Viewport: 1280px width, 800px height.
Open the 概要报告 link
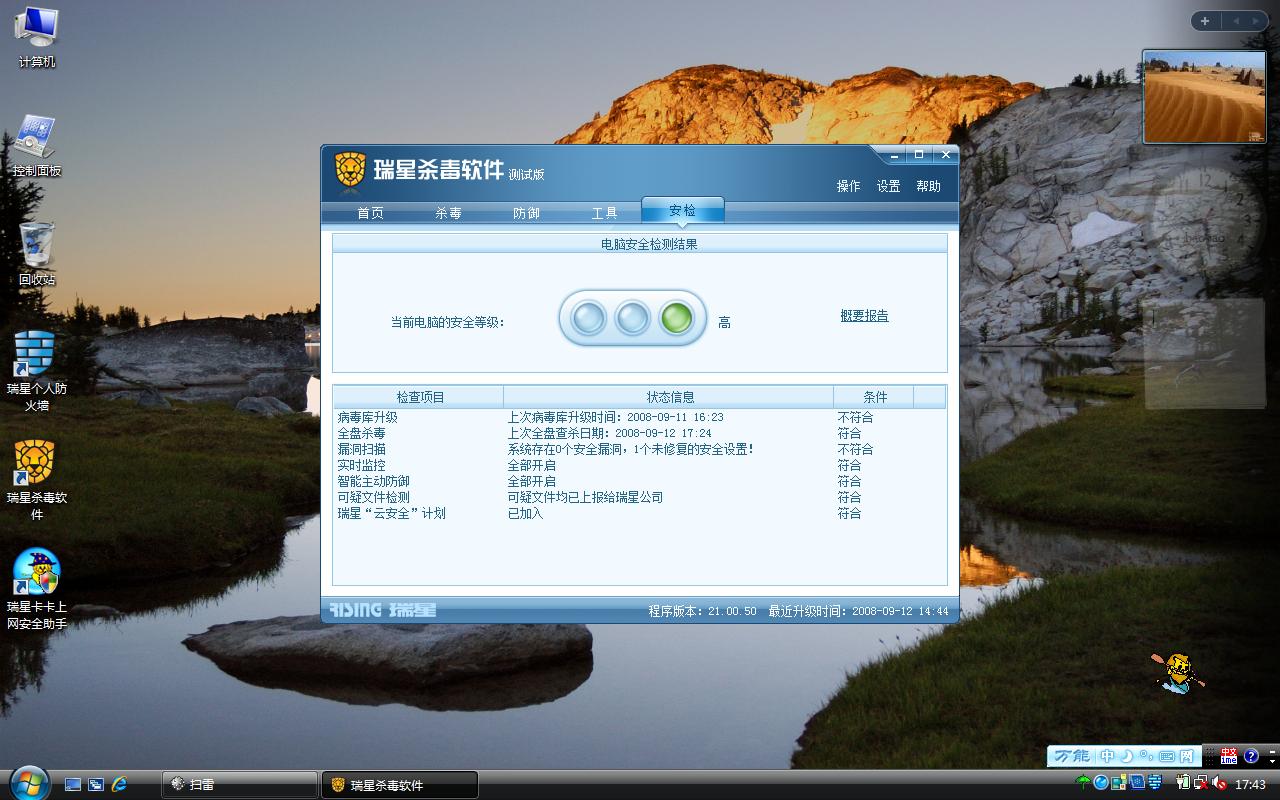coord(865,316)
